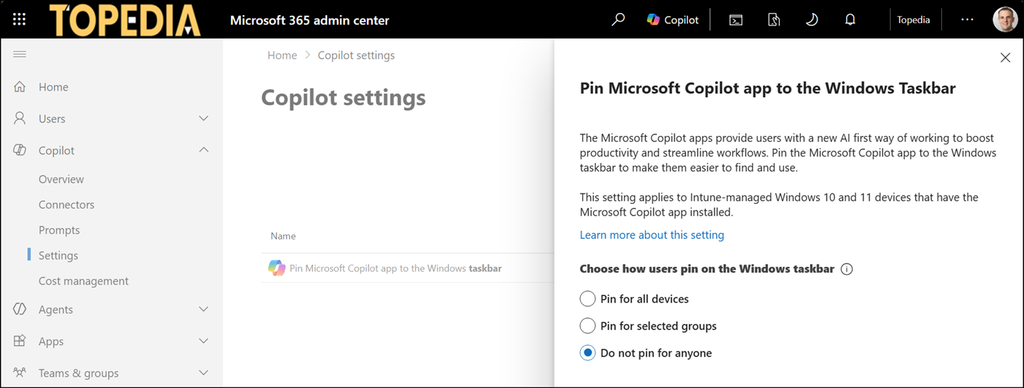
Task: Click the Copilot sidebar icon
Action: pos(20,150)
